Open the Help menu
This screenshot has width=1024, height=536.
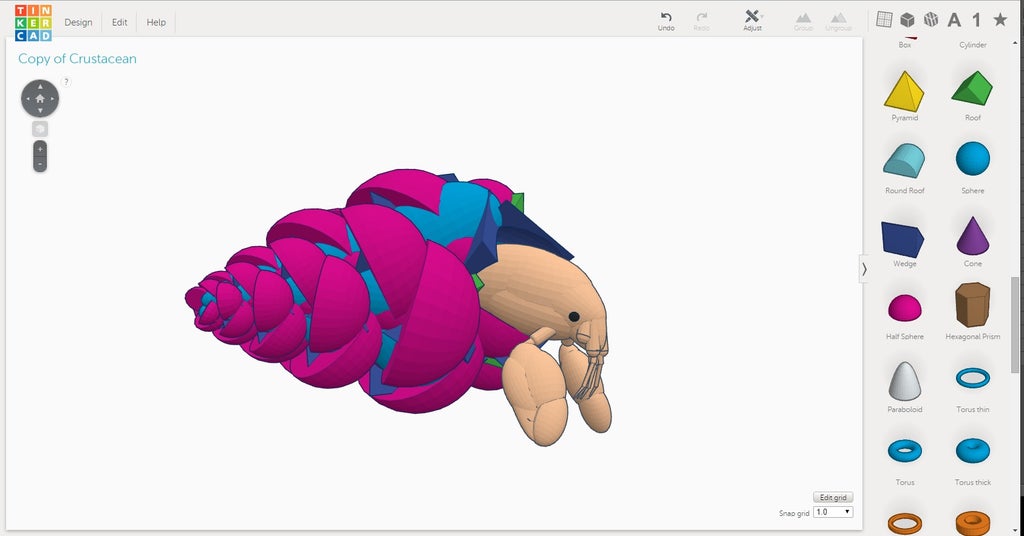156,22
